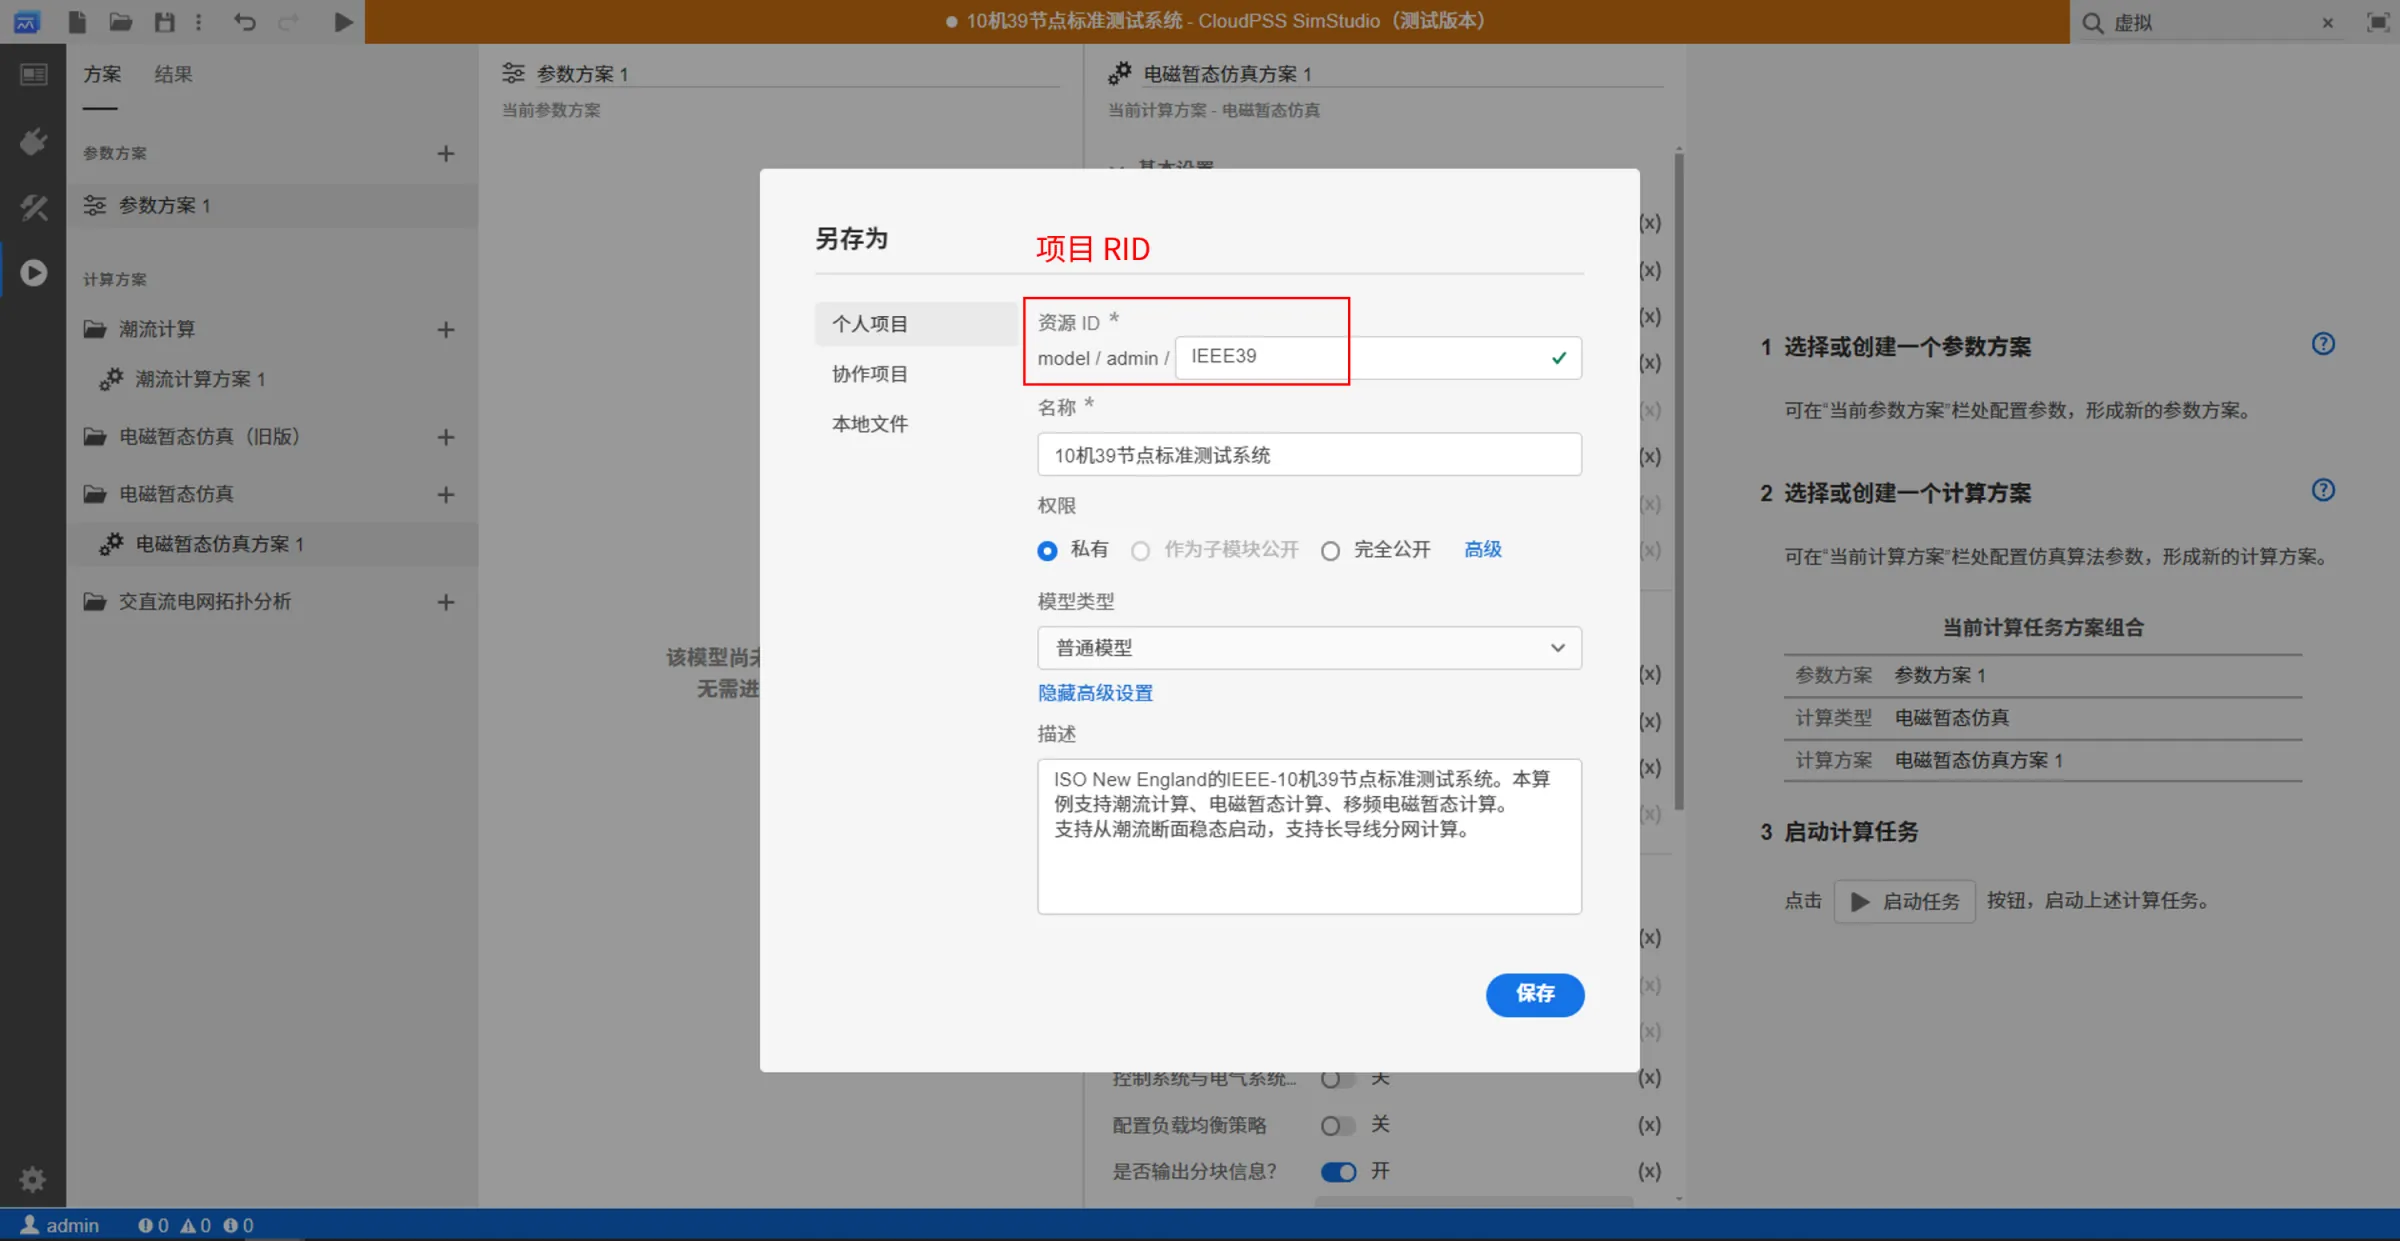Click the CloudPSS app logo icon

pyautogui.click(x=27, y=22)
